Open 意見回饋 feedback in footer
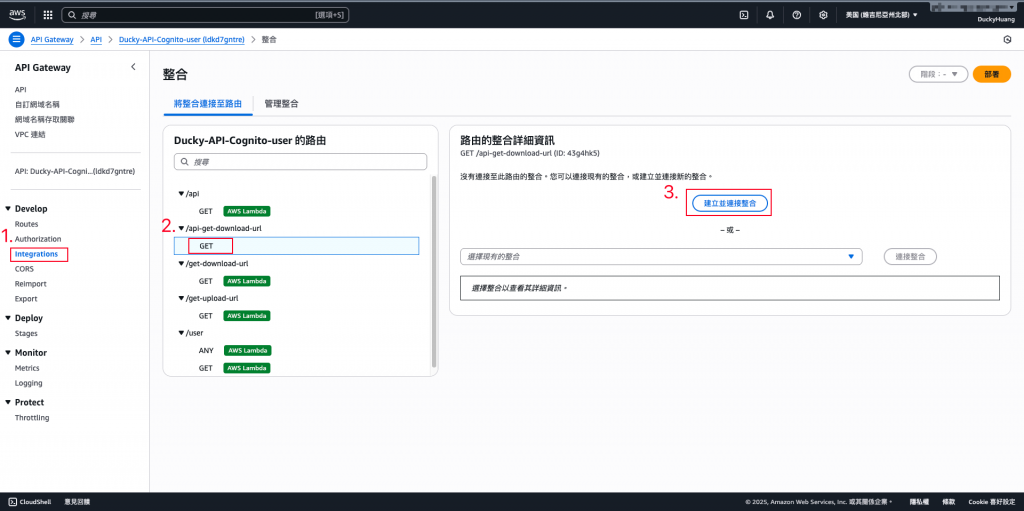 pos(77,502)
